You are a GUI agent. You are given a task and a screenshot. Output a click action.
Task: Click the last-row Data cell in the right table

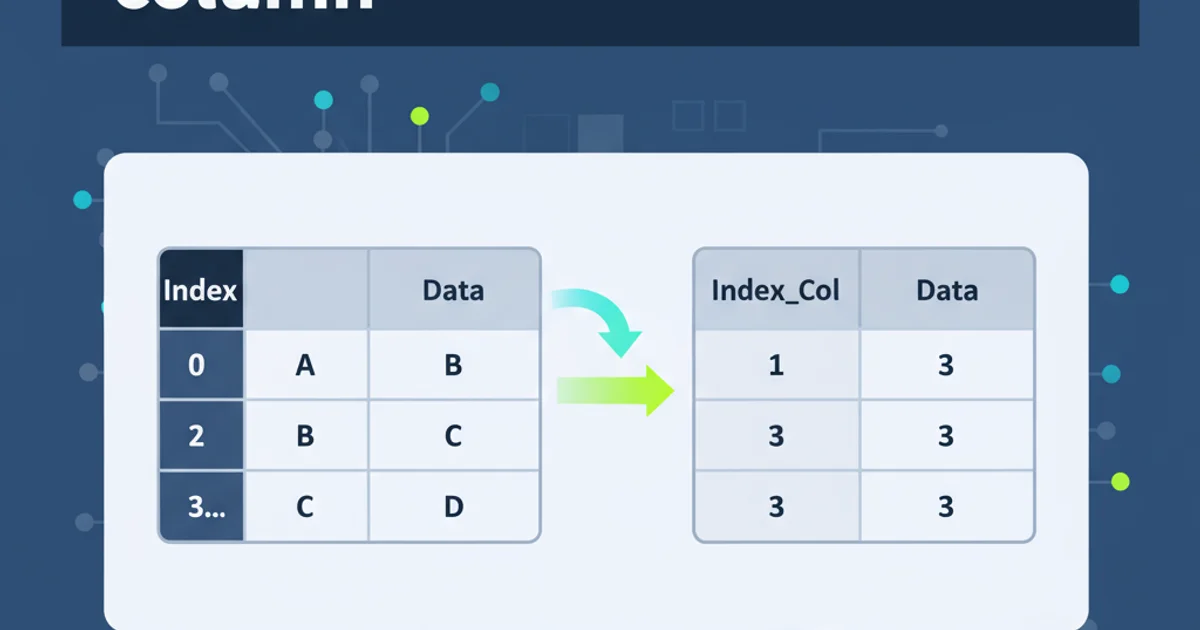946,507
